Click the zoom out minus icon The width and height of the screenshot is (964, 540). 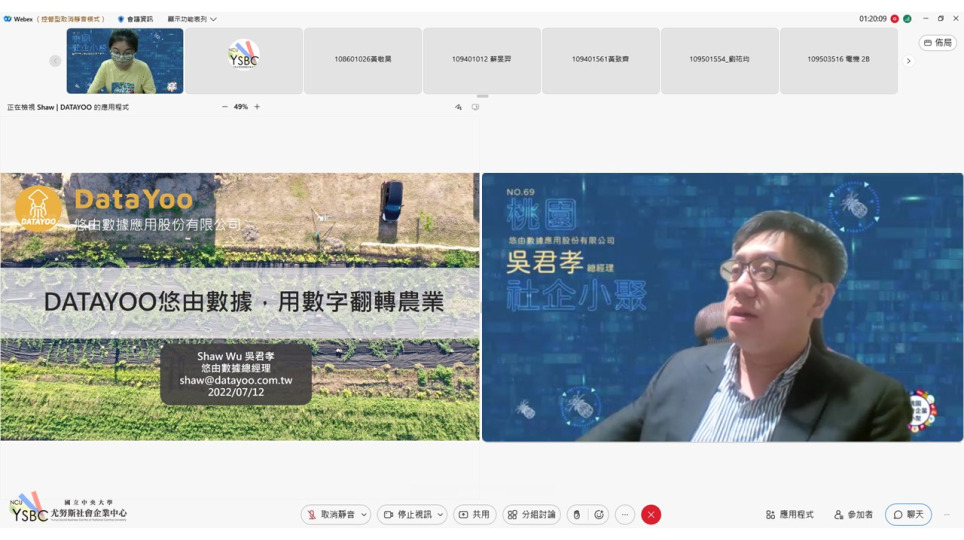pyautogui.click(x=225, y=107)
